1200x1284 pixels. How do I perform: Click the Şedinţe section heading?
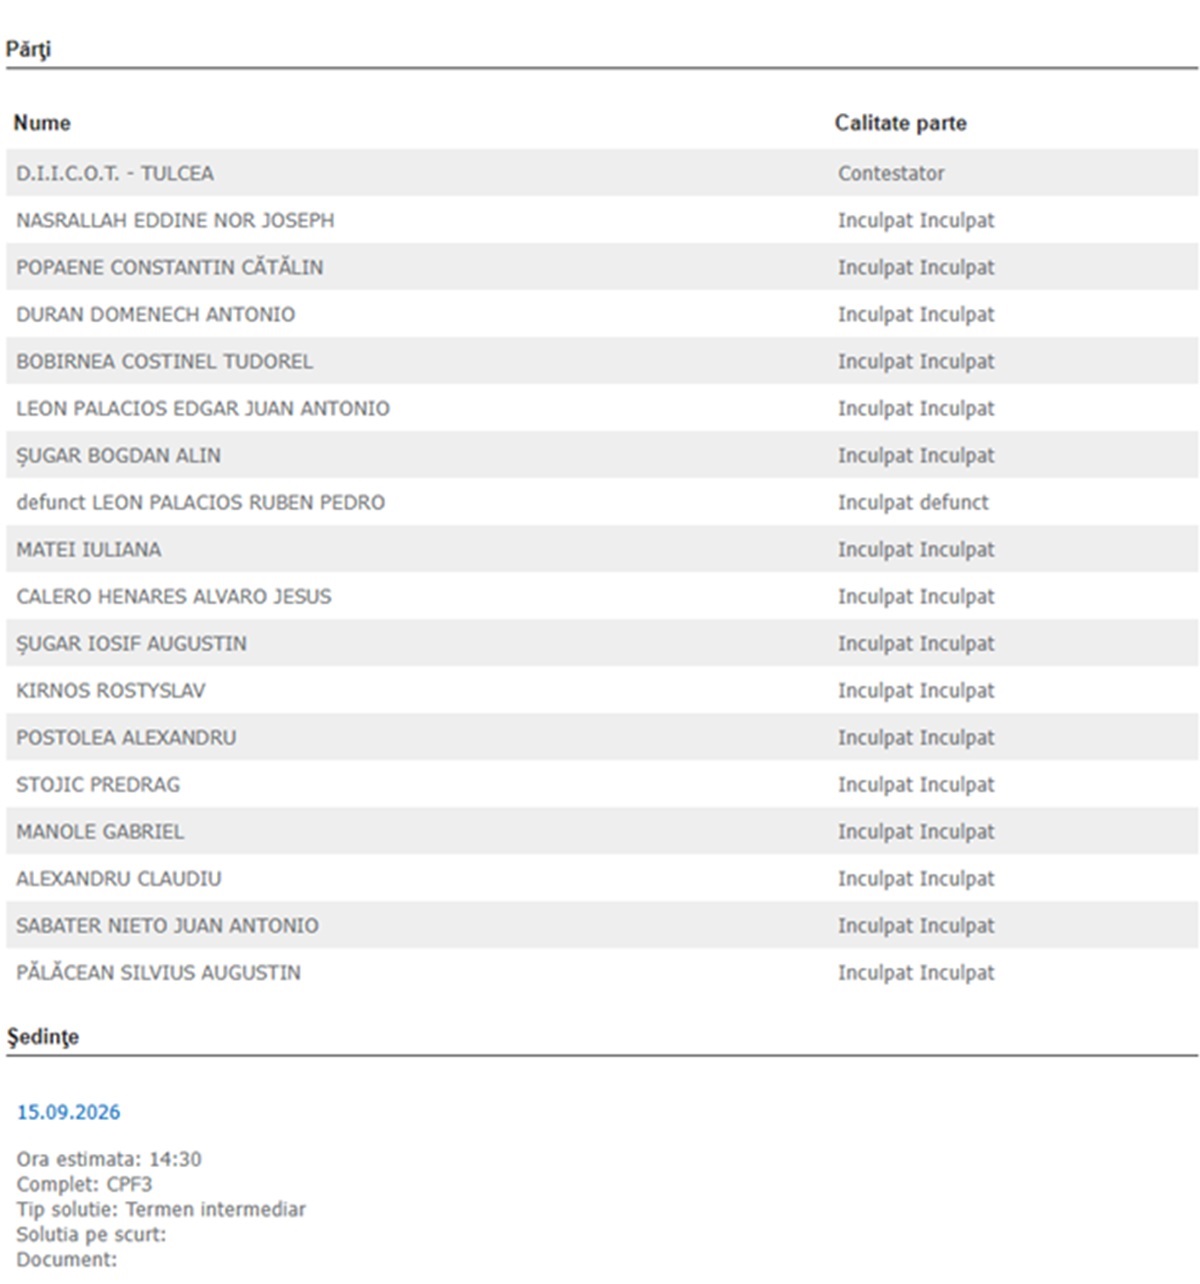pyautogui.click(x=43, y=1037)
